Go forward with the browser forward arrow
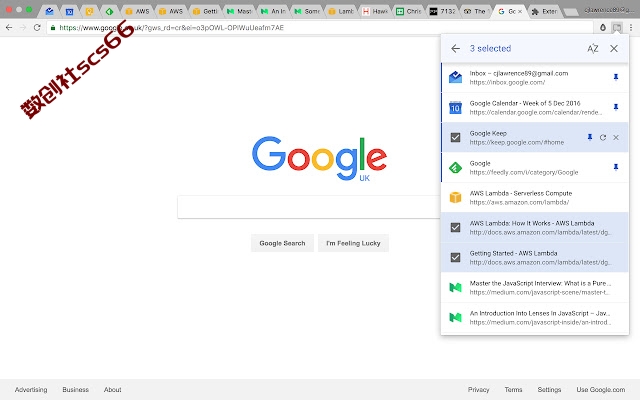Viewport: 640px width, 400px height. pos(23,28)
